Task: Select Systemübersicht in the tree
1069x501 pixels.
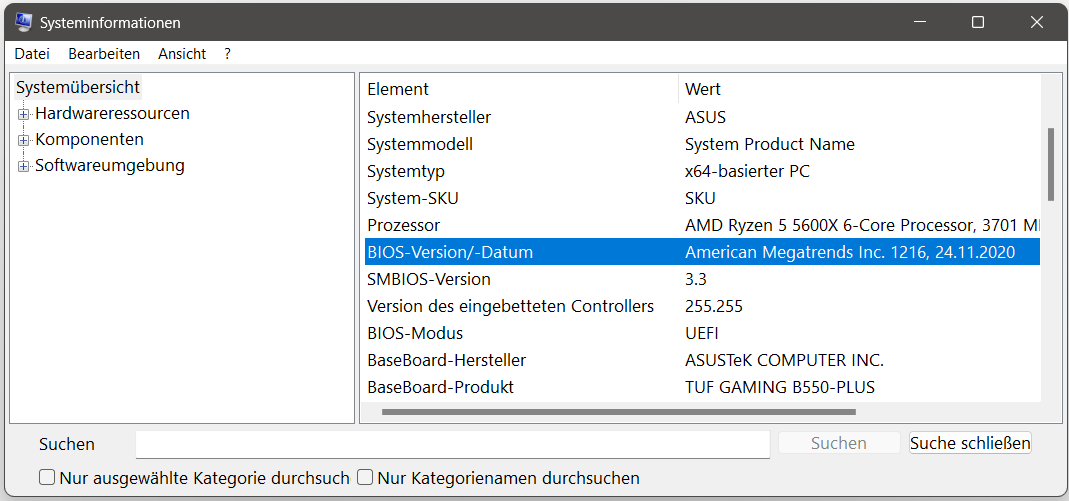Action: [x=78, y=88]
